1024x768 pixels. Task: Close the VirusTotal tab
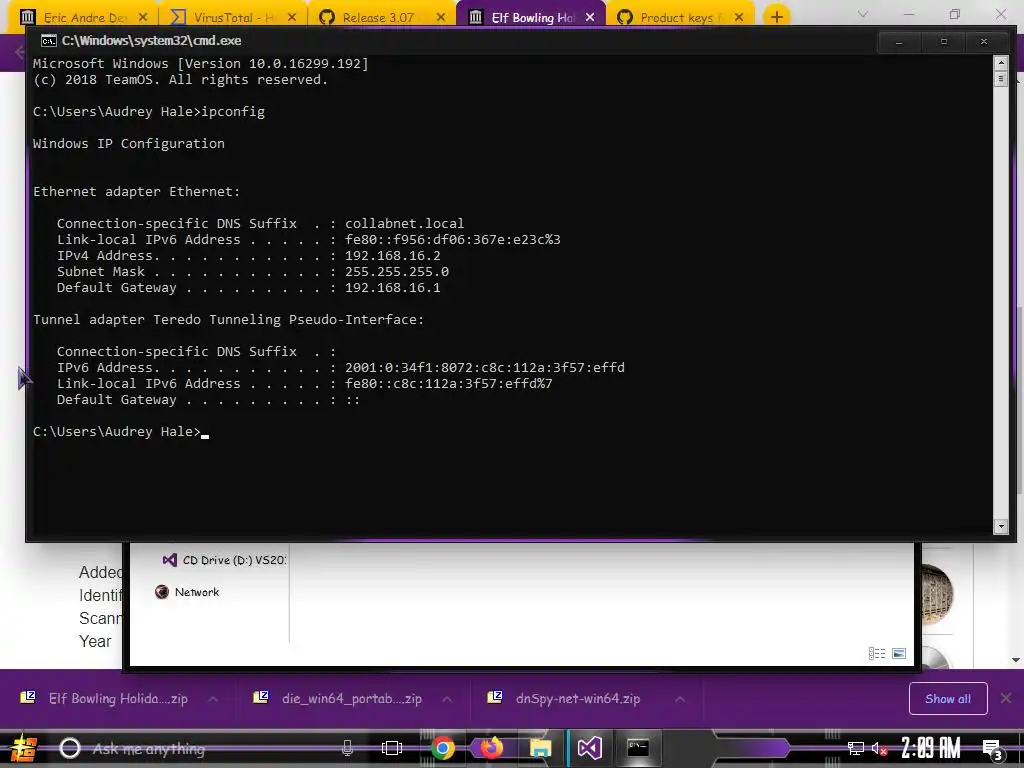coord(292,17)
